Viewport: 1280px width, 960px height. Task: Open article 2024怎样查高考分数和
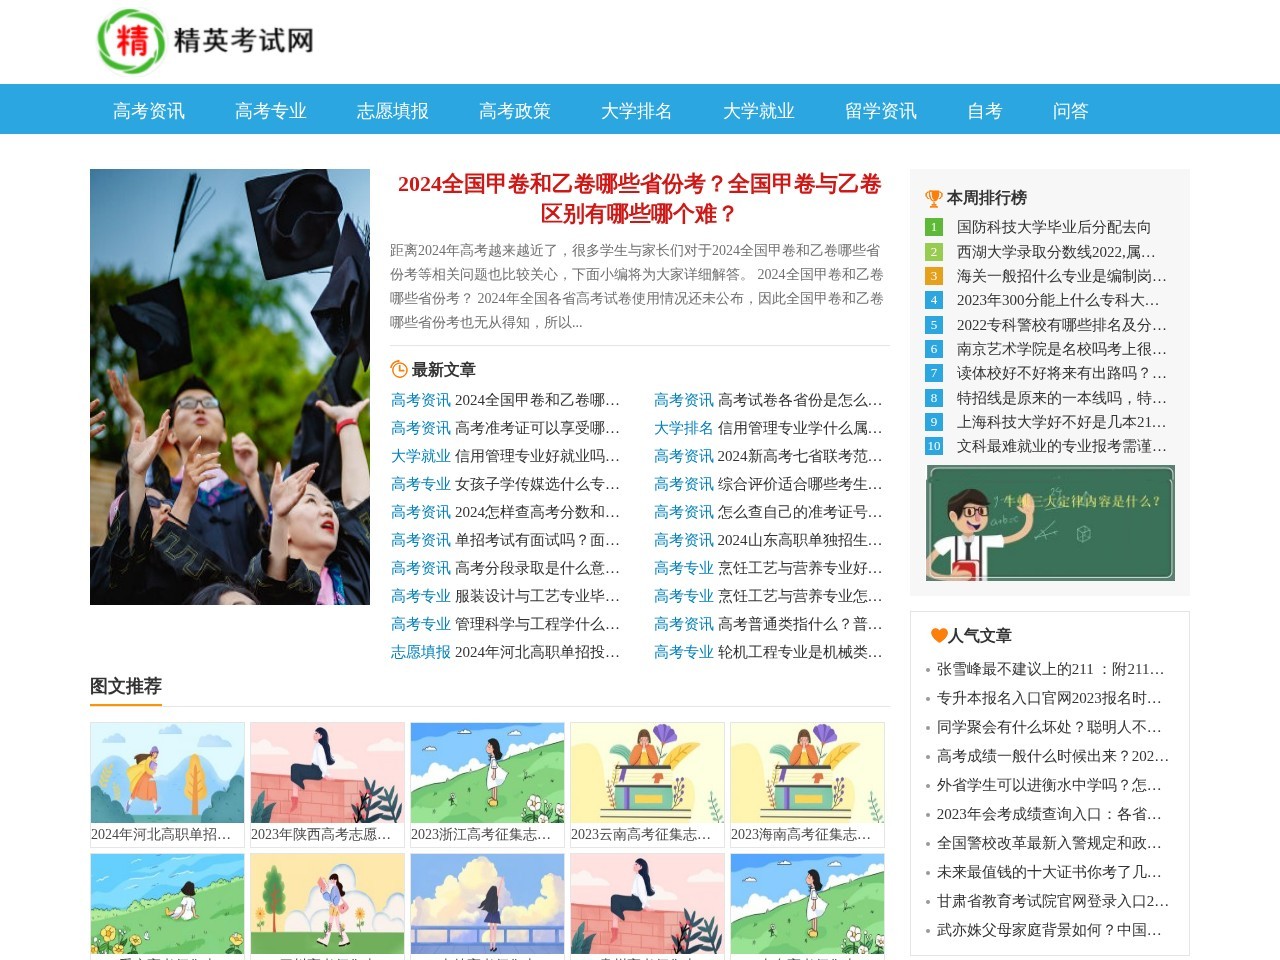[537, 512]
